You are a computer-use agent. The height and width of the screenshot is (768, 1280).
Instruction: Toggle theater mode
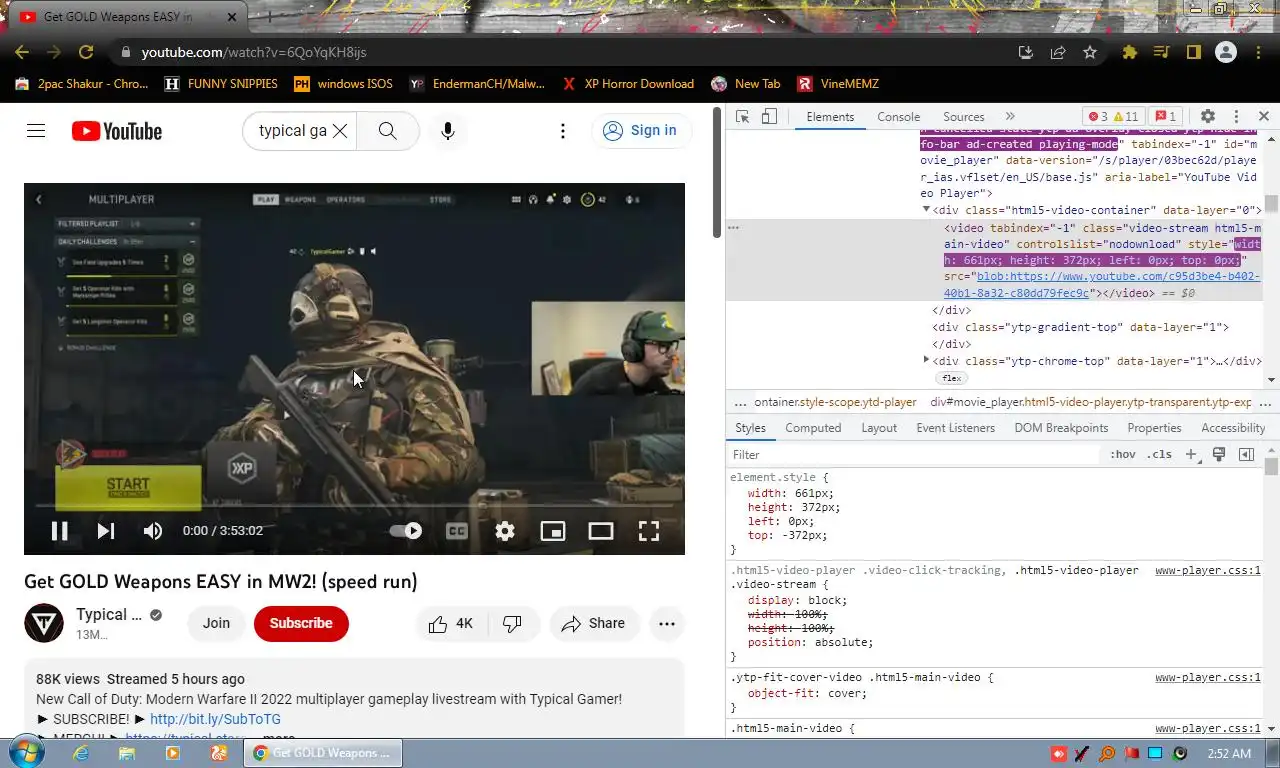pos(601,531)
